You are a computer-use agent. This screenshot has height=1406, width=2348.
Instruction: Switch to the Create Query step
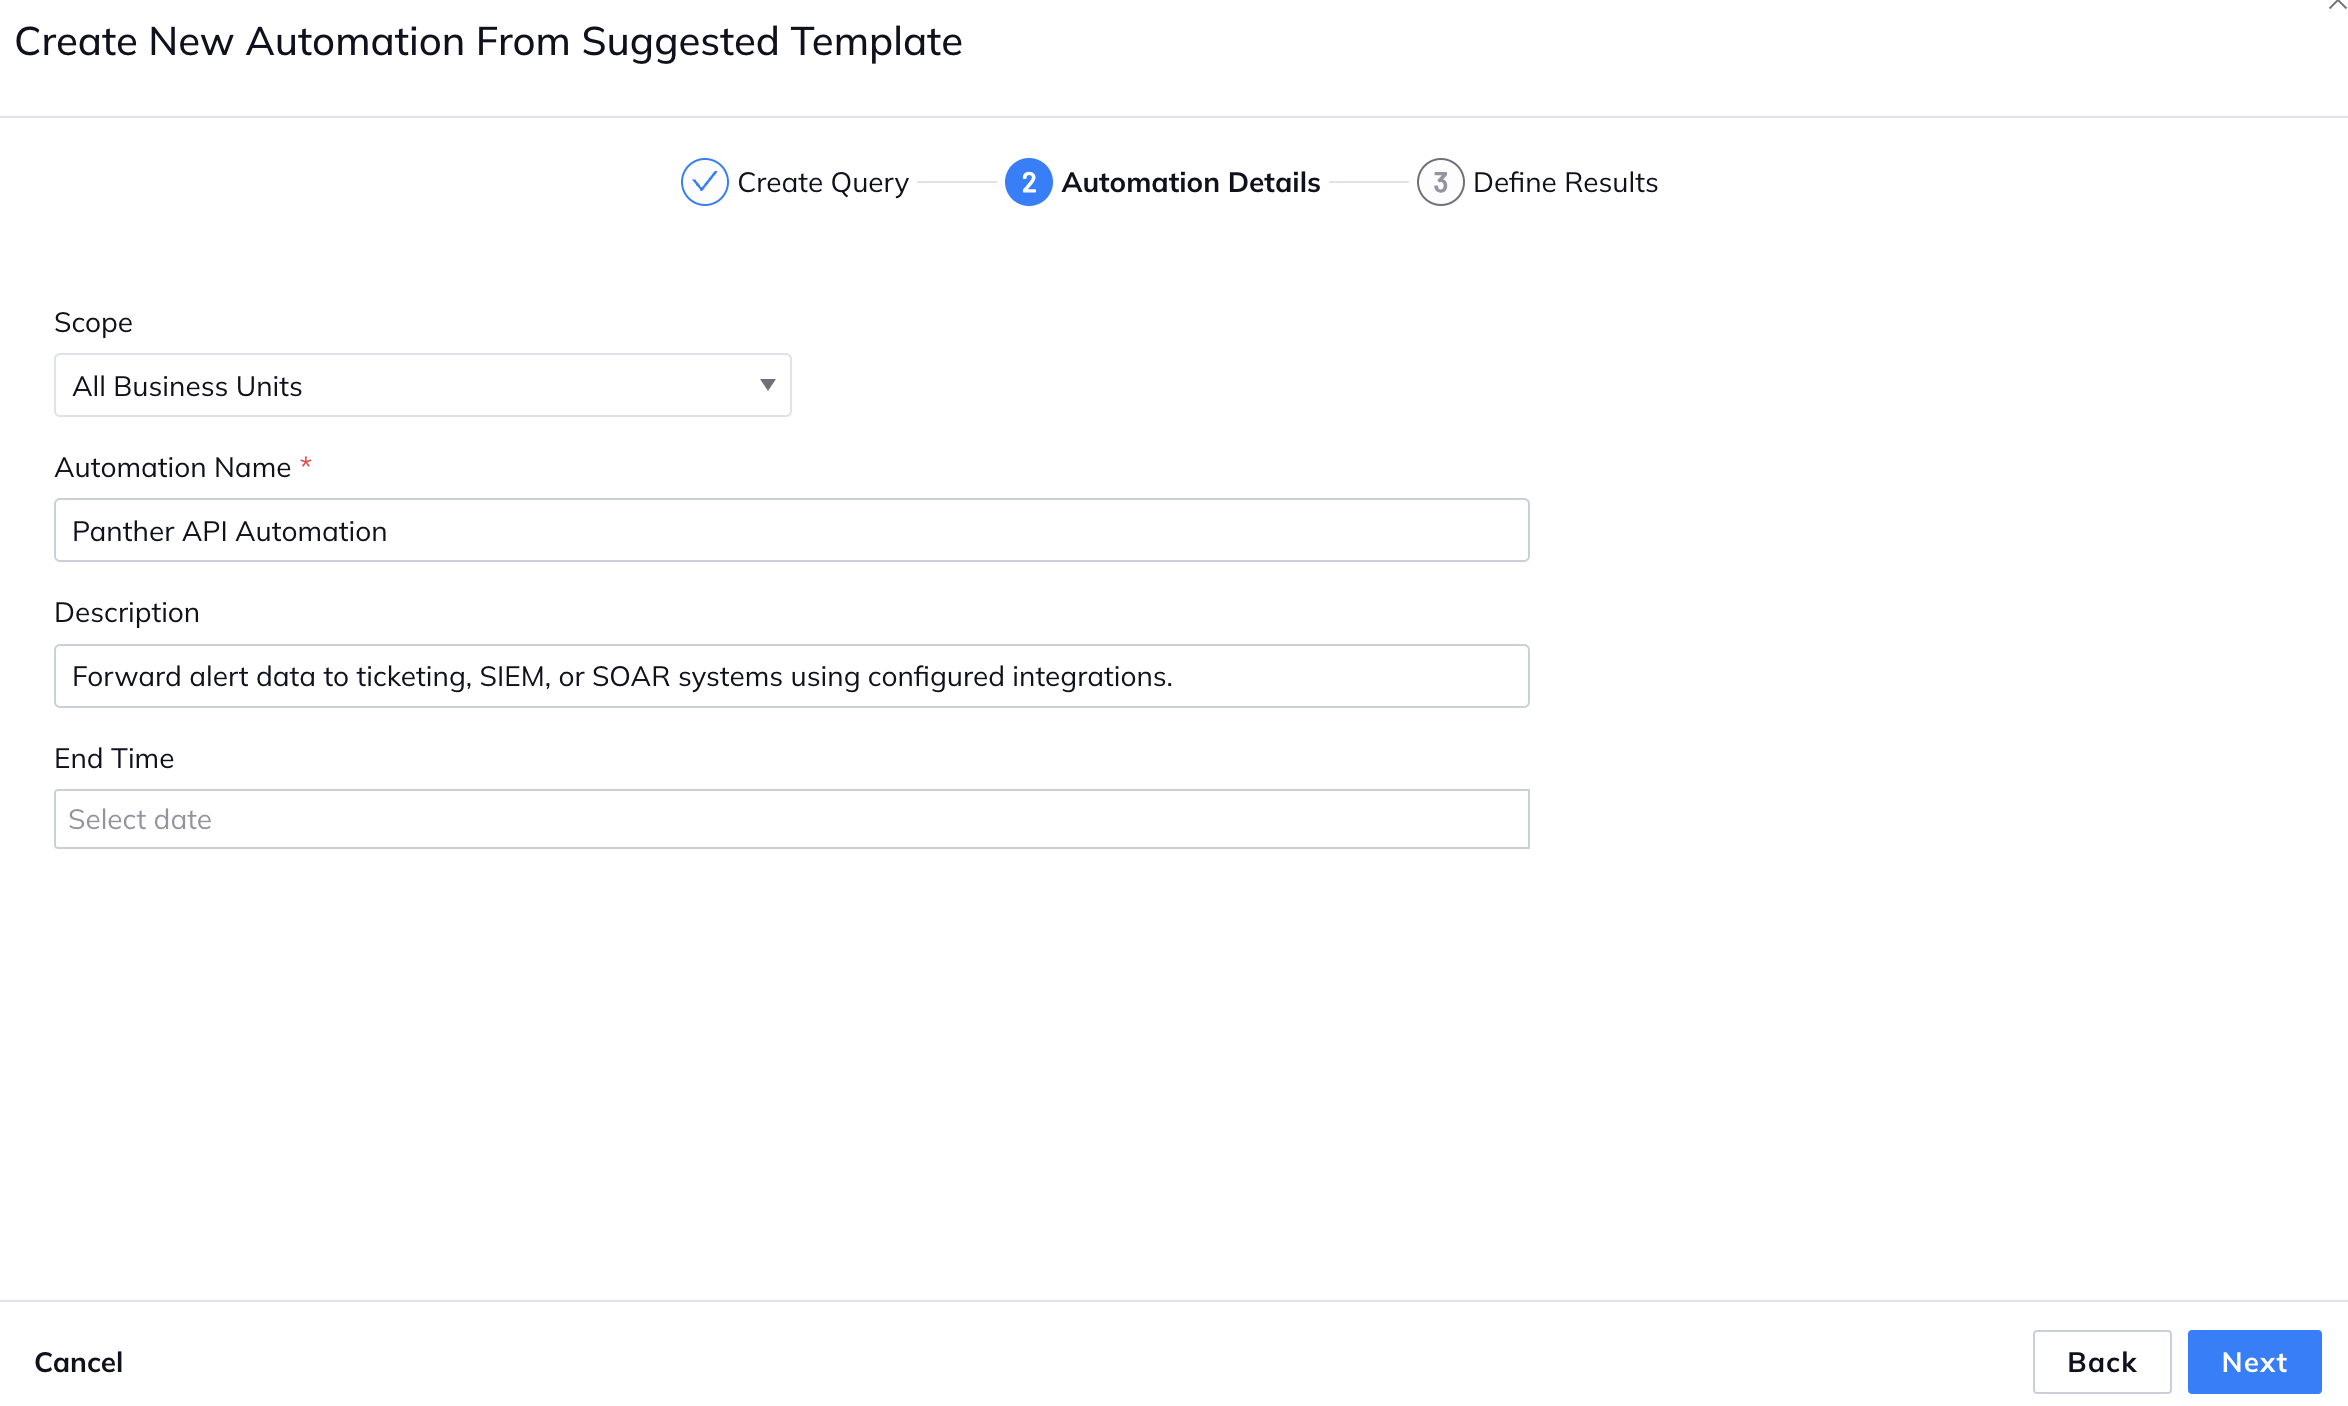coord(821,182)
